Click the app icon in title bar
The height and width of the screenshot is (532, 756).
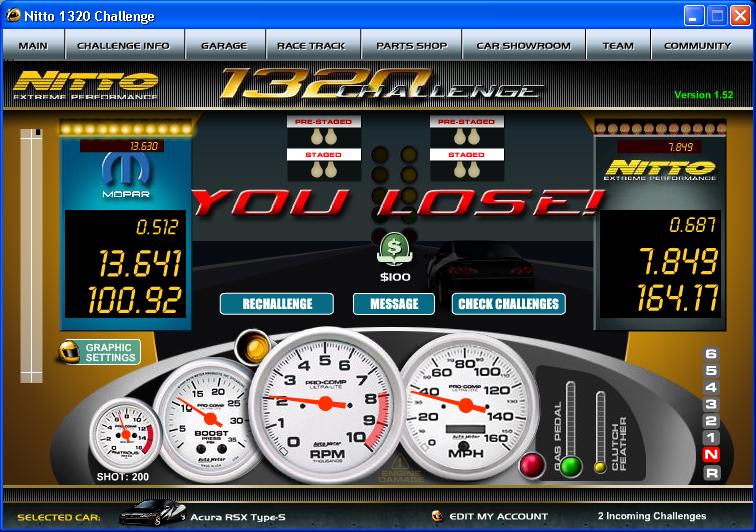[x=13, y=15]
